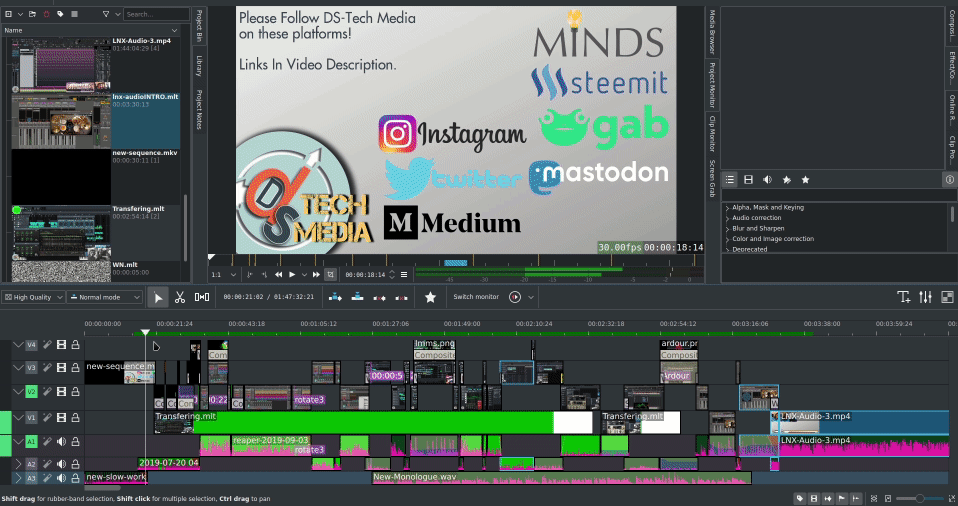Set zone in point in monitor
The height and width of the screenshot is (506, 958).
coord(250,275)
